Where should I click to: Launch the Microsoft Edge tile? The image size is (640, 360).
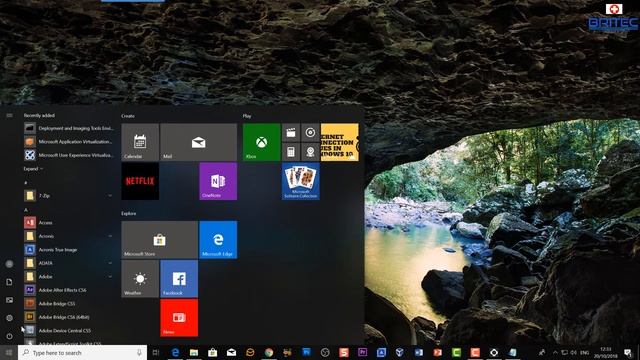pos(218,240)
